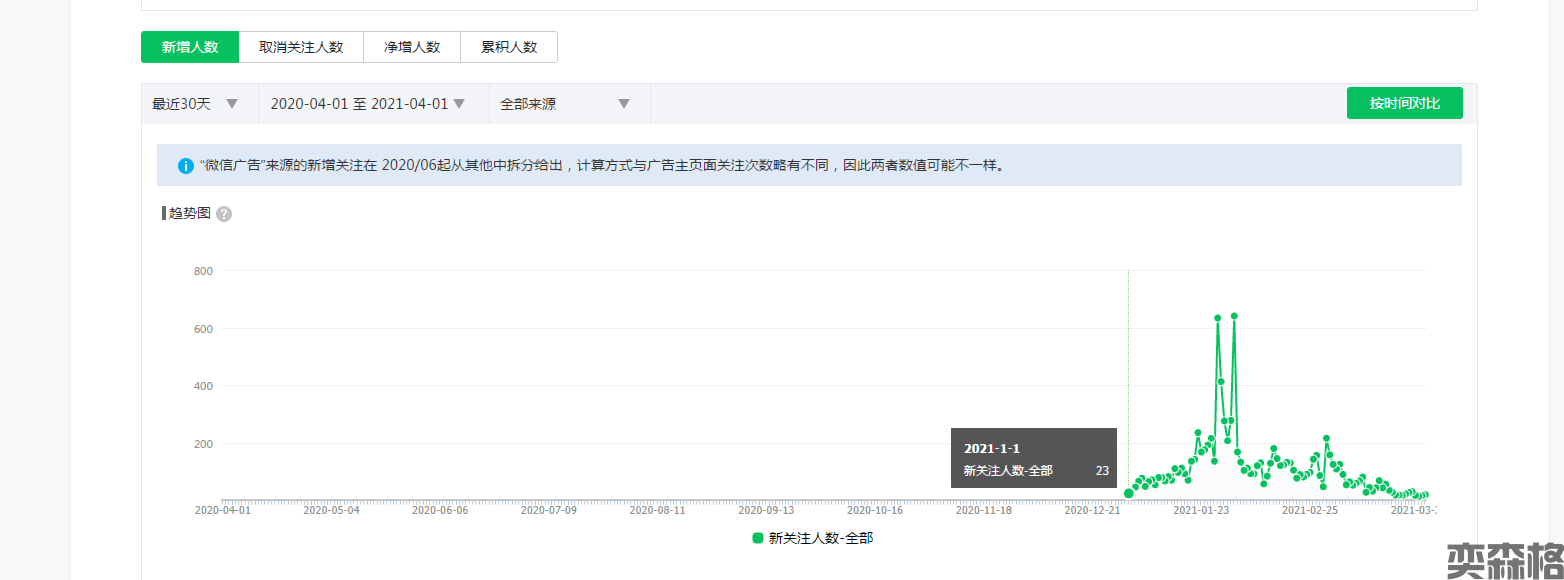1564x580 pixels.
Task: Click the 2020-04-01 x-axis label
Action: [x=222, y=510]
